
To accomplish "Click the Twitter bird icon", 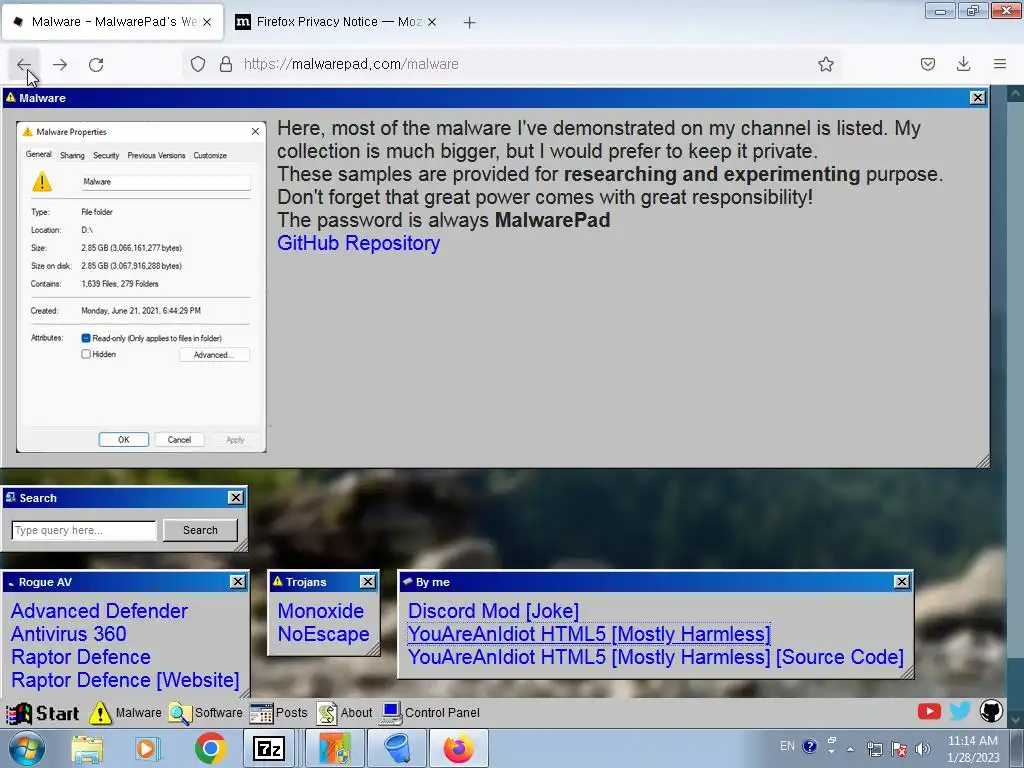I will (x=960, y=711).
